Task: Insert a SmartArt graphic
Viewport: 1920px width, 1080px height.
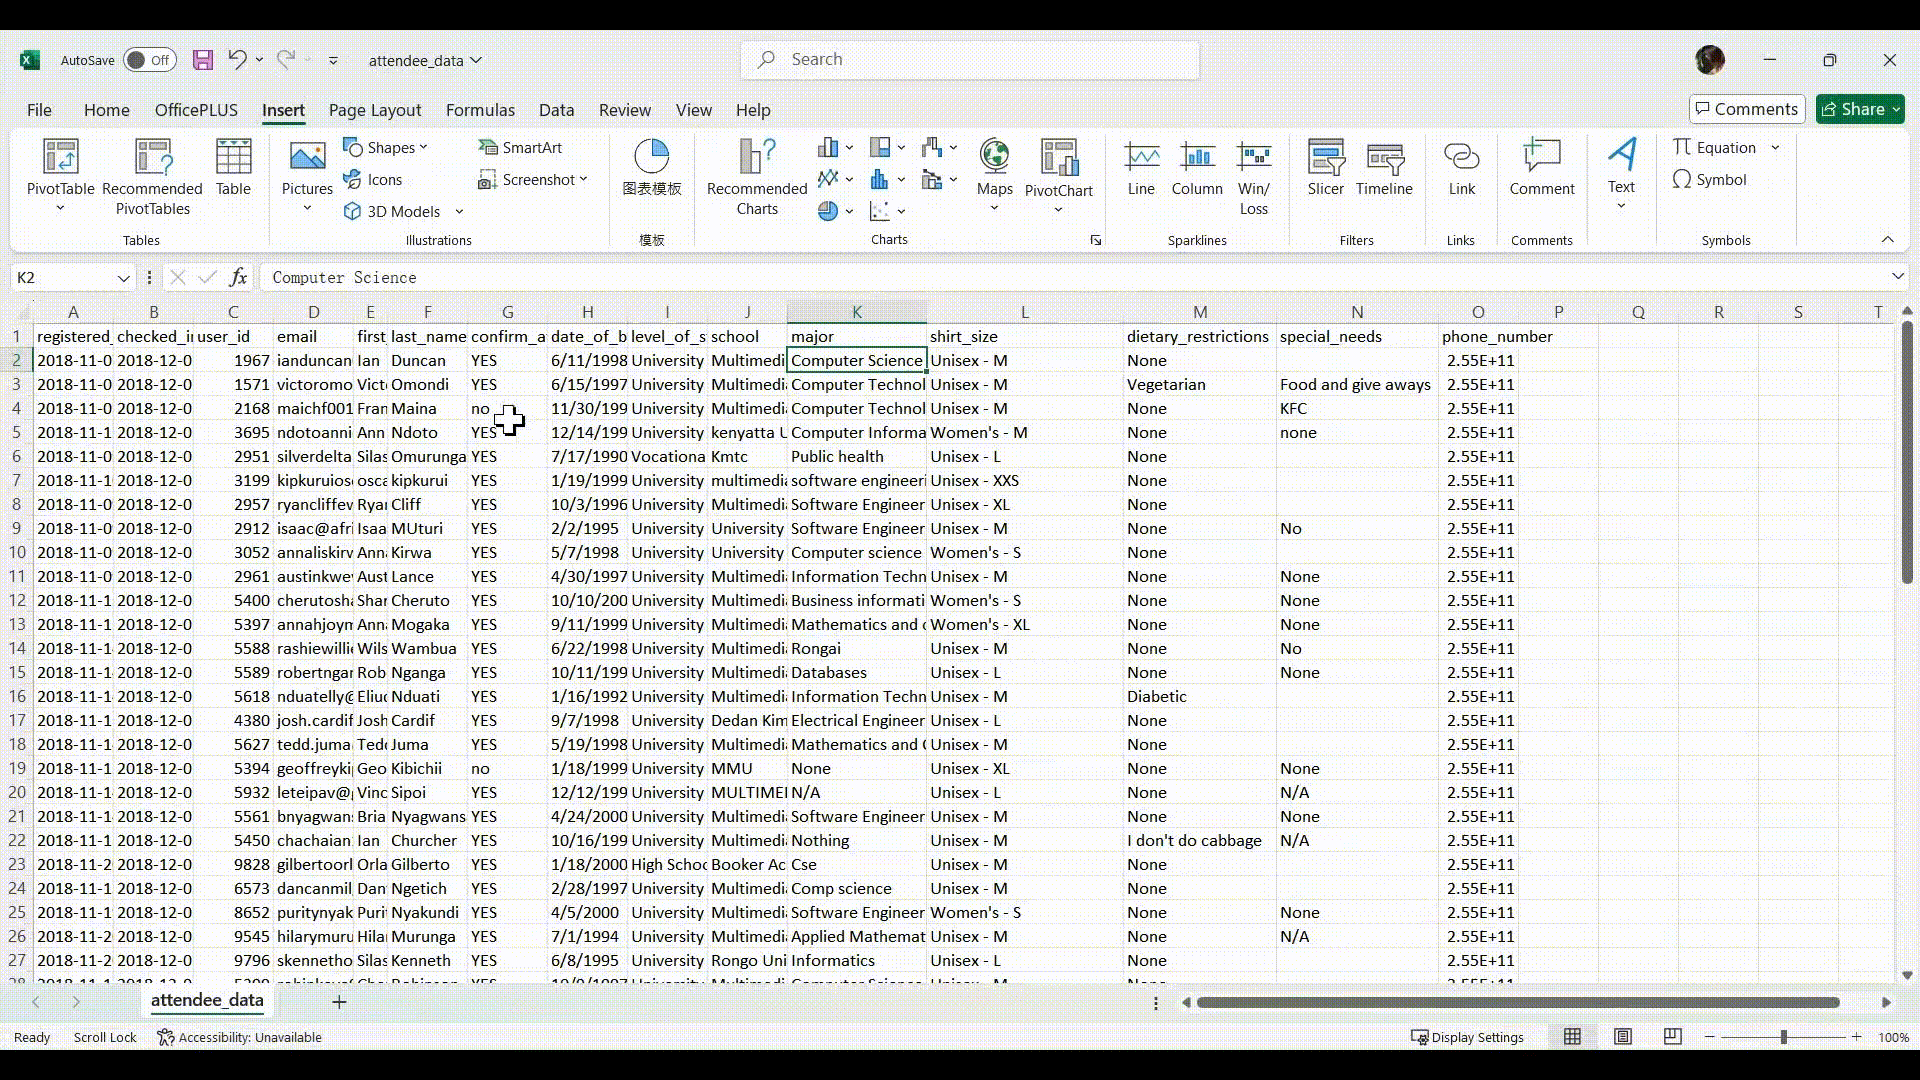Action: (520, 148)
